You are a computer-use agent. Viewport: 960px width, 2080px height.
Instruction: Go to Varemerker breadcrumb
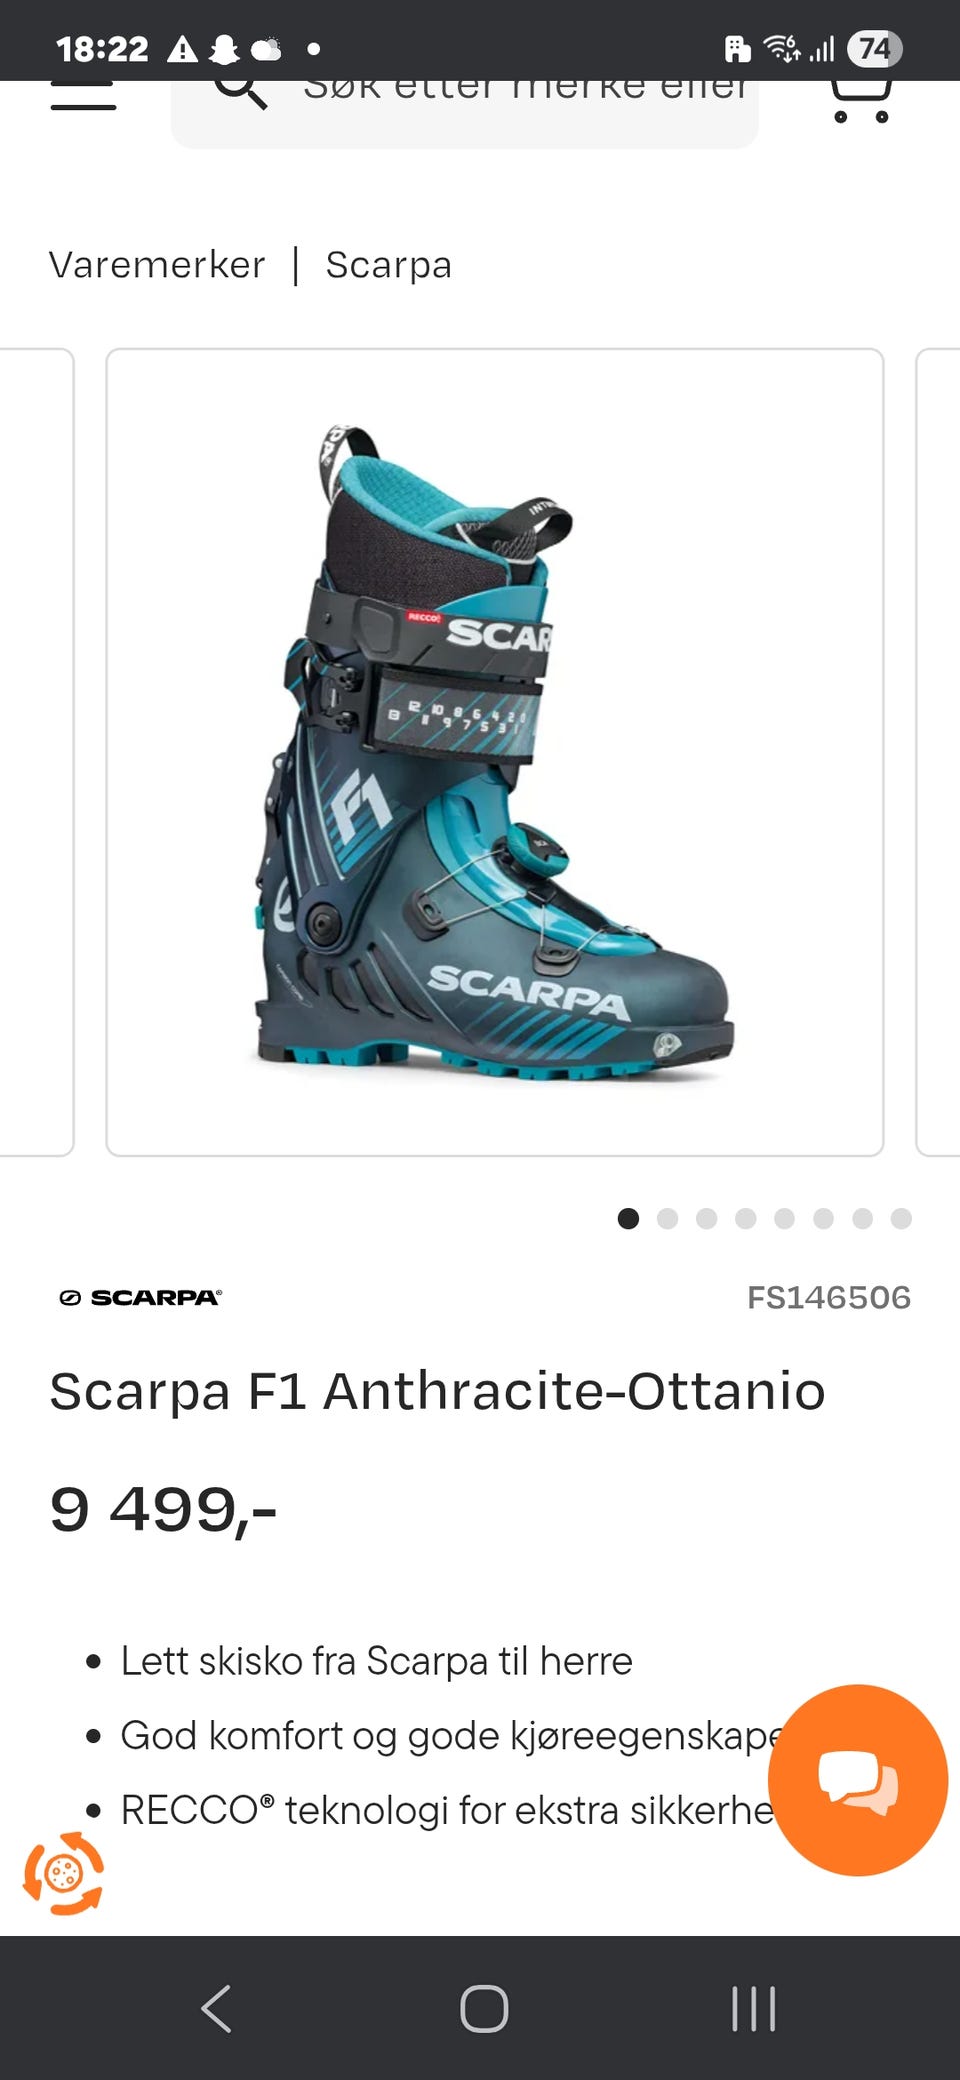157,265
